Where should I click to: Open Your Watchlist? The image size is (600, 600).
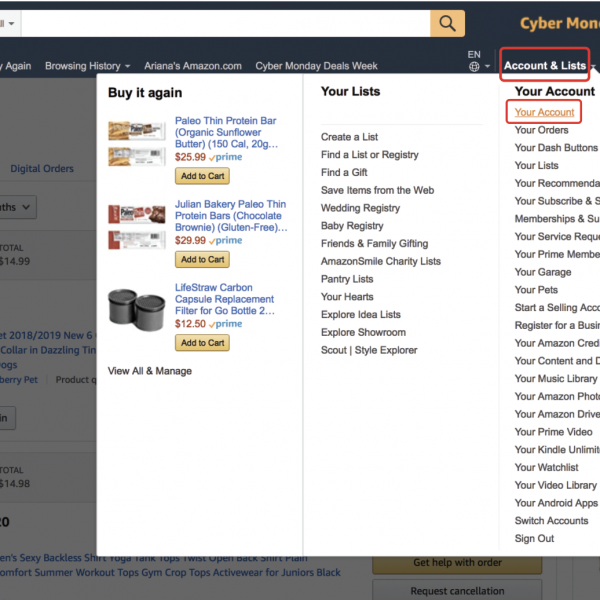pos(546,468)
